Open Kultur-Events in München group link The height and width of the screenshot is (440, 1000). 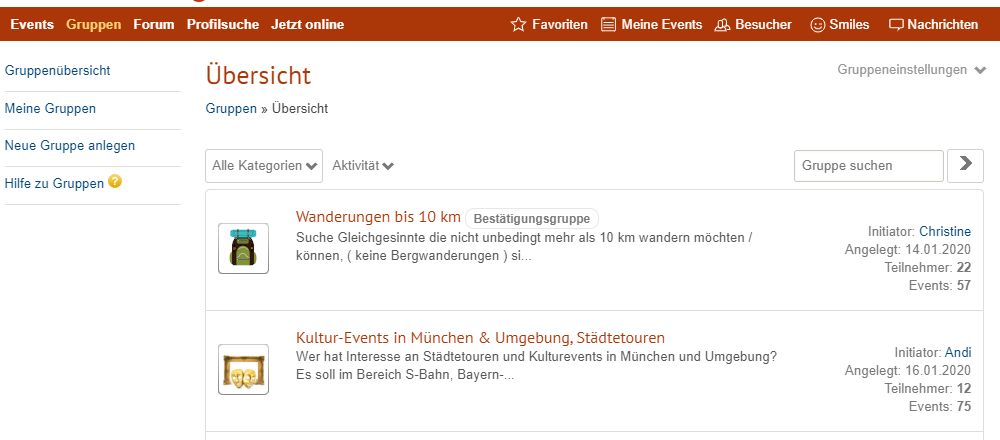[480, 338]
